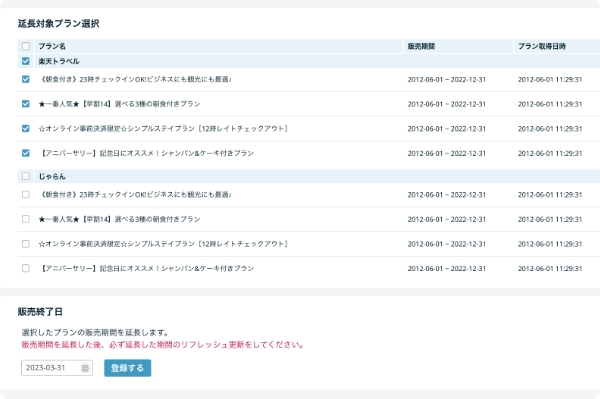Uncheck ☆オンライン事前決済限定☆ plan under 楽天トラベル
The height and width of the screenshot is (399, 600).
(x=26, y=129)
